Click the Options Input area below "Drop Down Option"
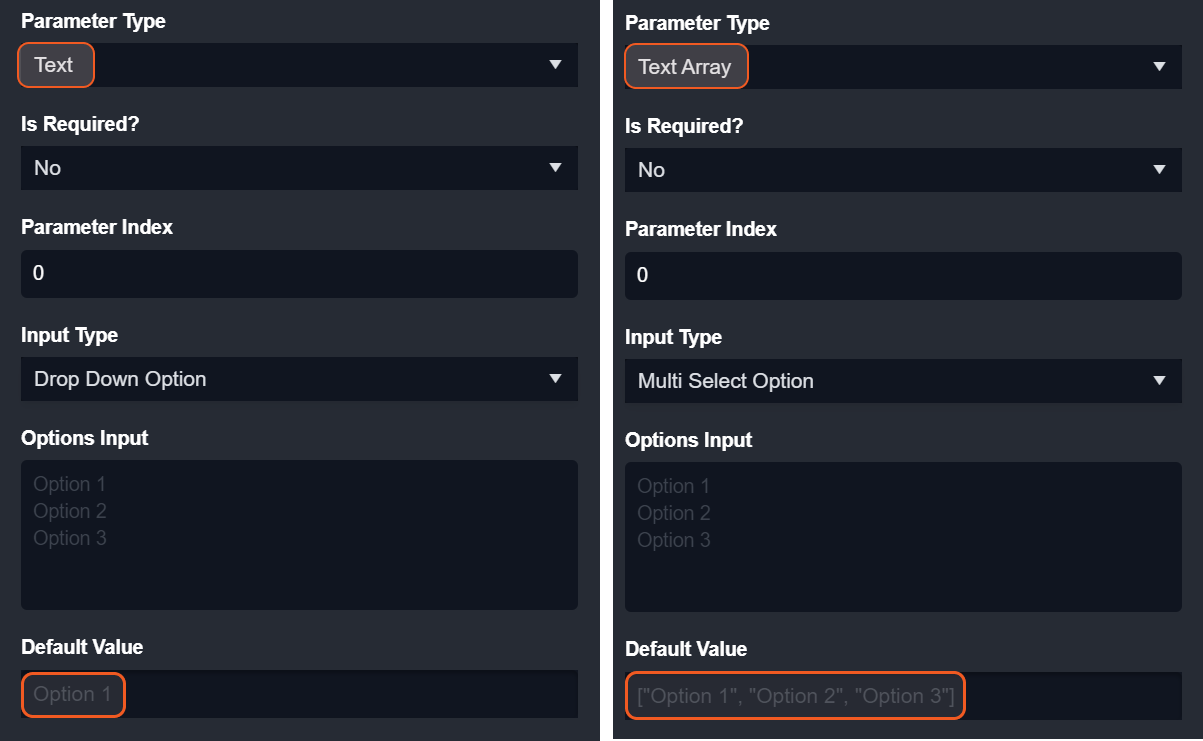Screen dimensions: 1203x741 point(299,560)
